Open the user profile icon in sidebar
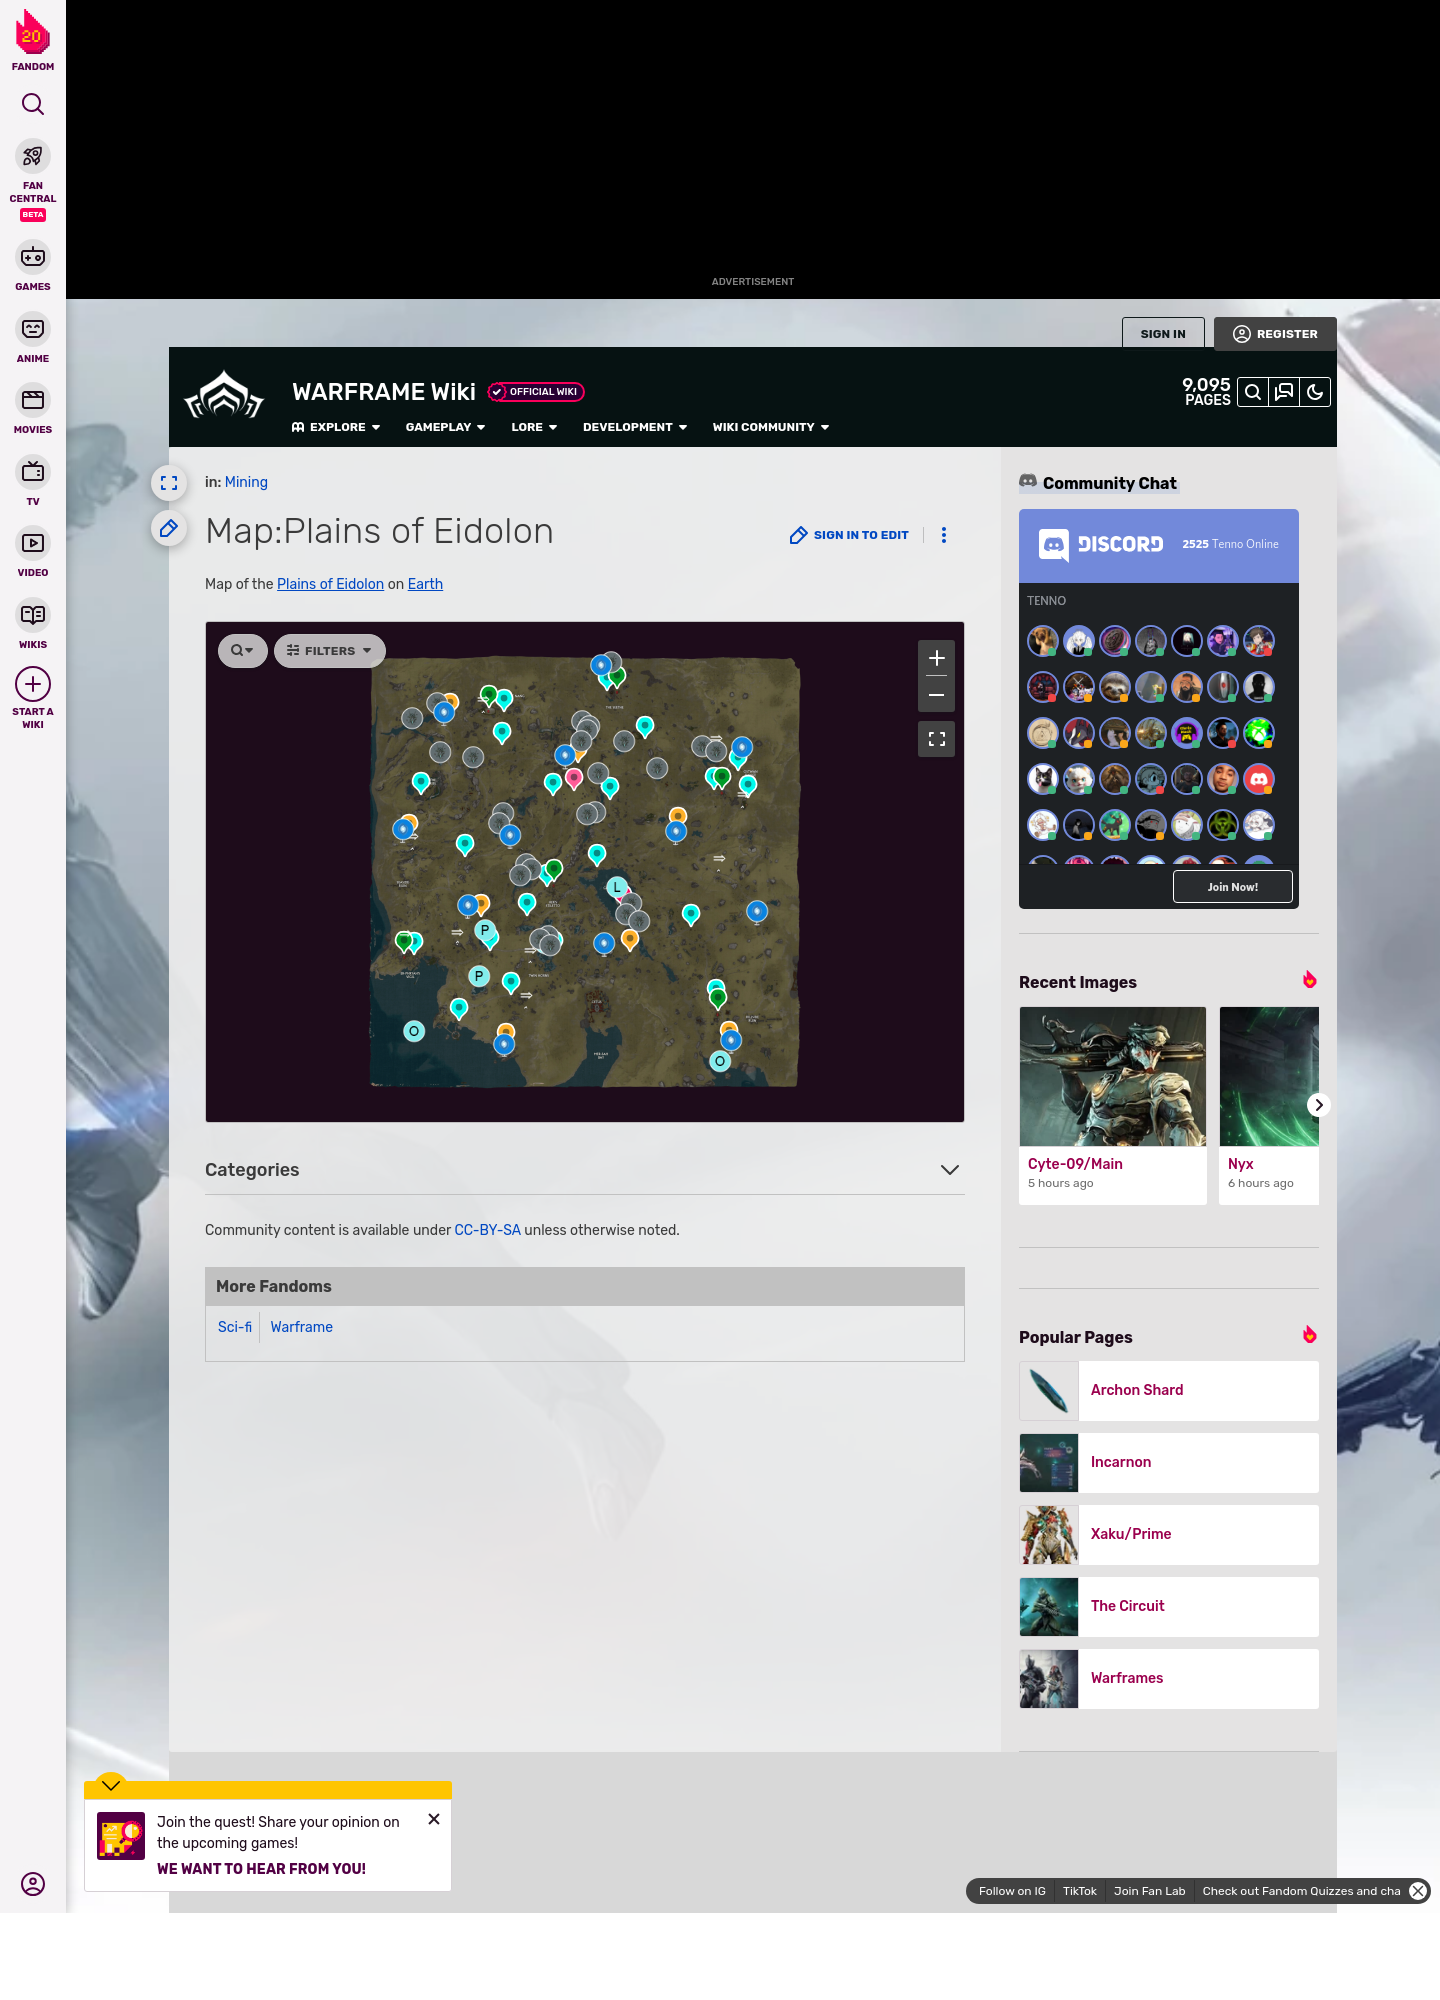The image size is (1440, 2000). 33,1884
